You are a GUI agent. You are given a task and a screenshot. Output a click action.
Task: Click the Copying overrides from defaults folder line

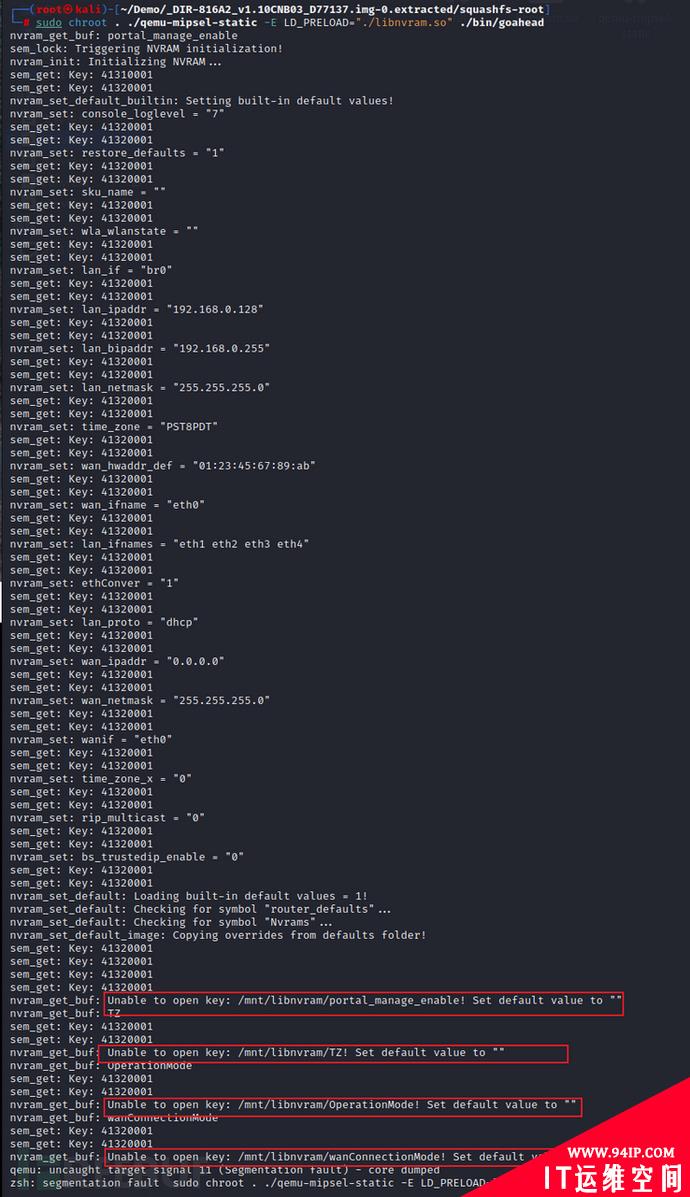(218, 935)
